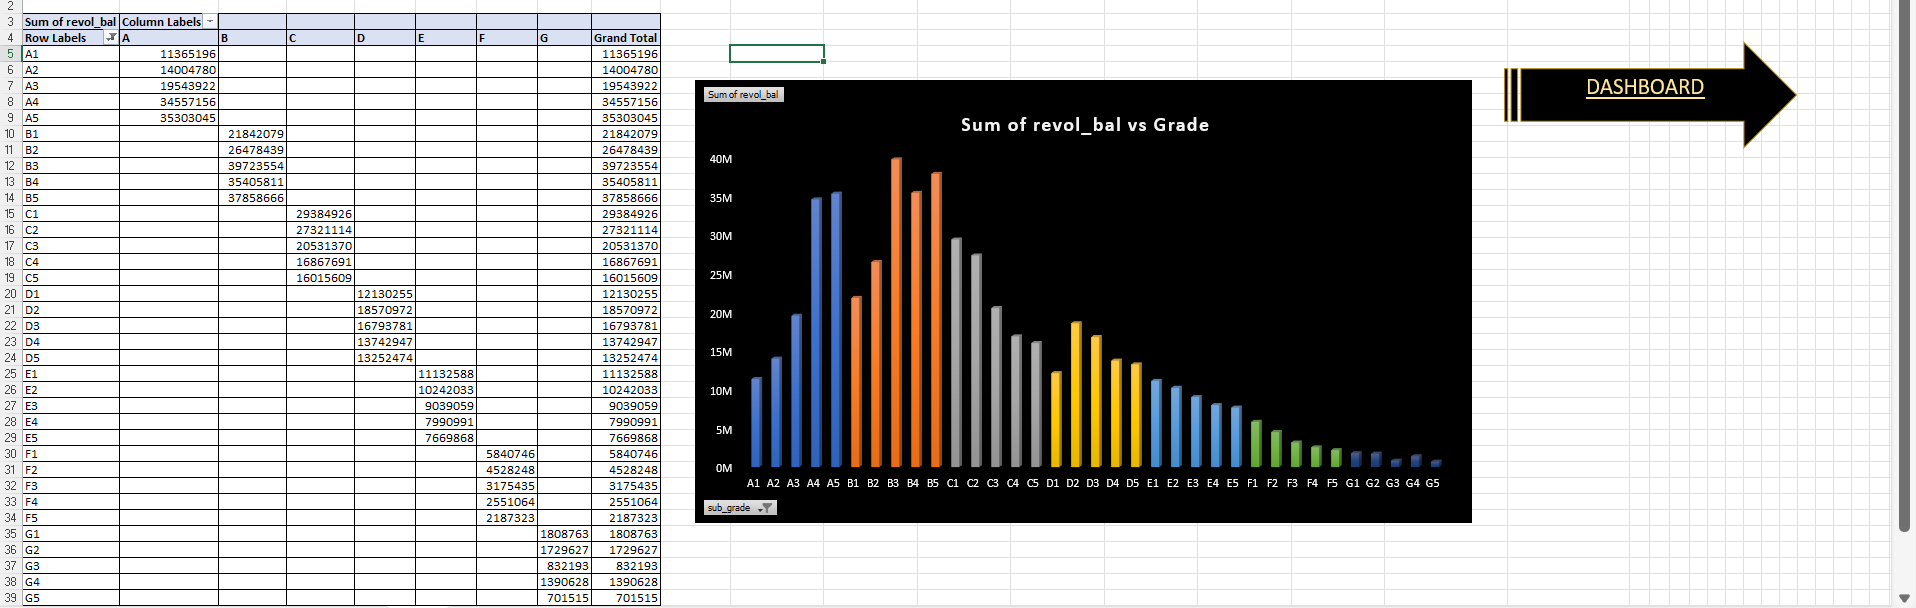Viewport: 1916px width, 608px height.
Task: Click the vertical scrollbar thumb
Action: pos(1904,270)
